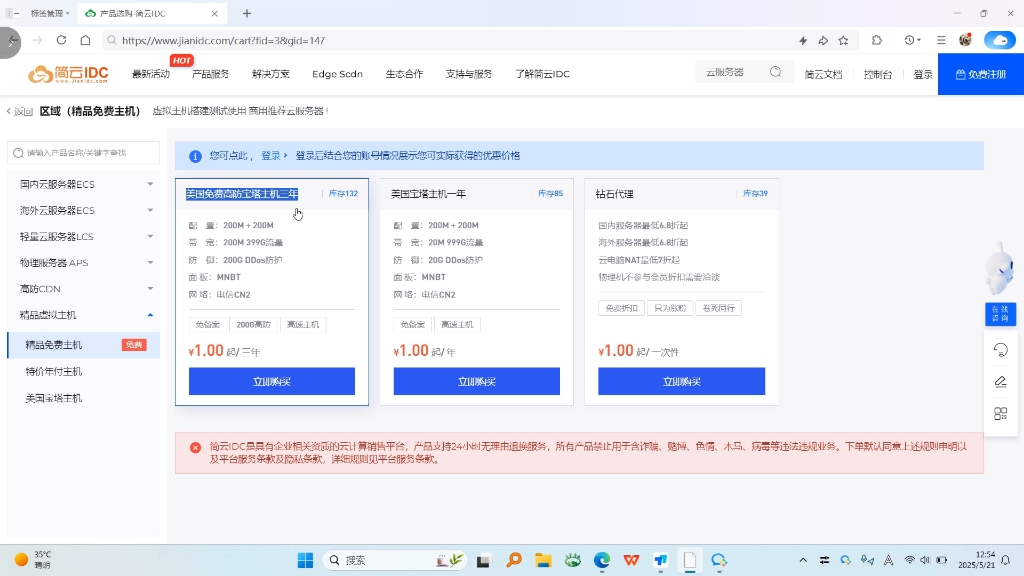Image resolution: width=1024 pixels, height=576 pixels.
Task: Open the taskbar clock showing 12:54
Action: pos(976,560)
